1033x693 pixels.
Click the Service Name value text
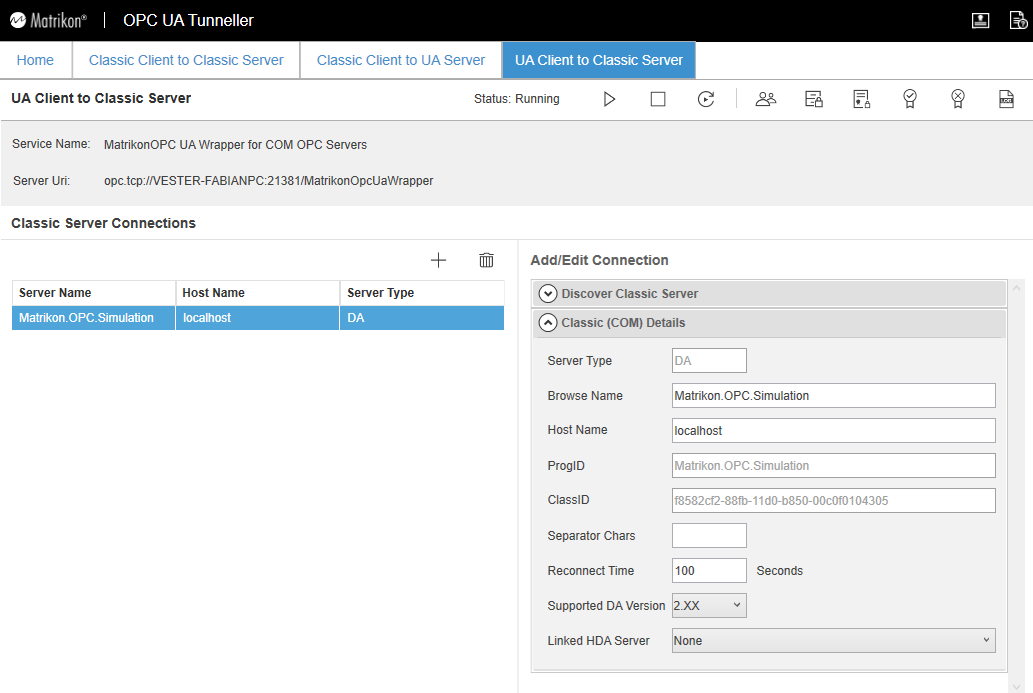point(235,144)
